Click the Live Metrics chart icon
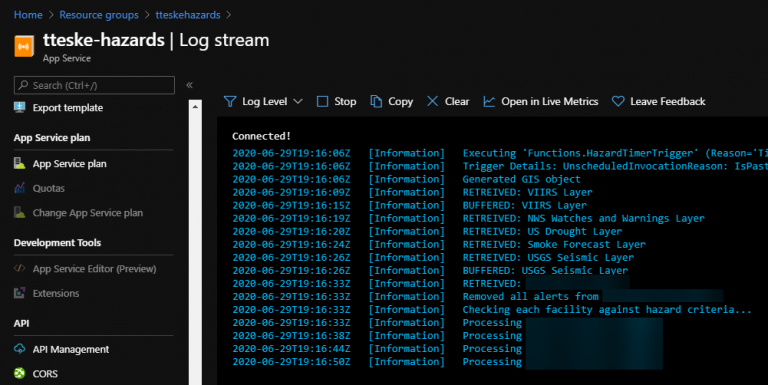Screen dimensions: 768x385 tap(489, 101)
